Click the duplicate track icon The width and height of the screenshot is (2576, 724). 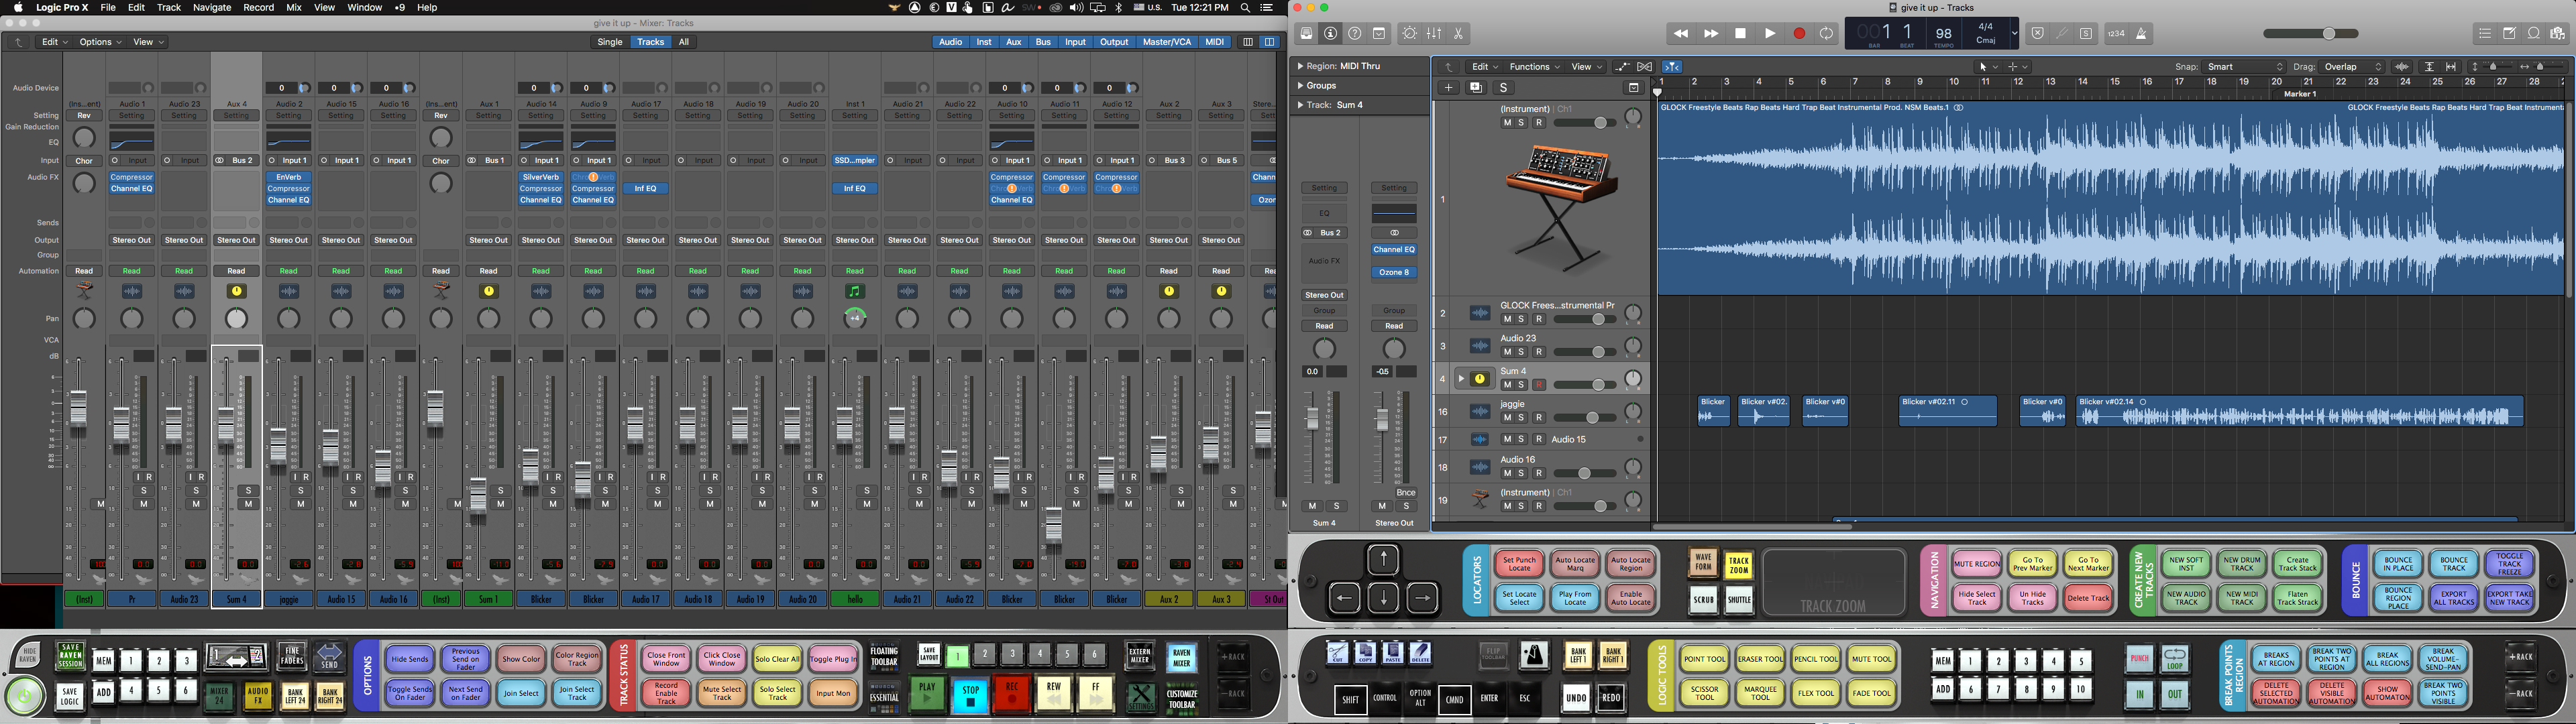point(1476,88)
